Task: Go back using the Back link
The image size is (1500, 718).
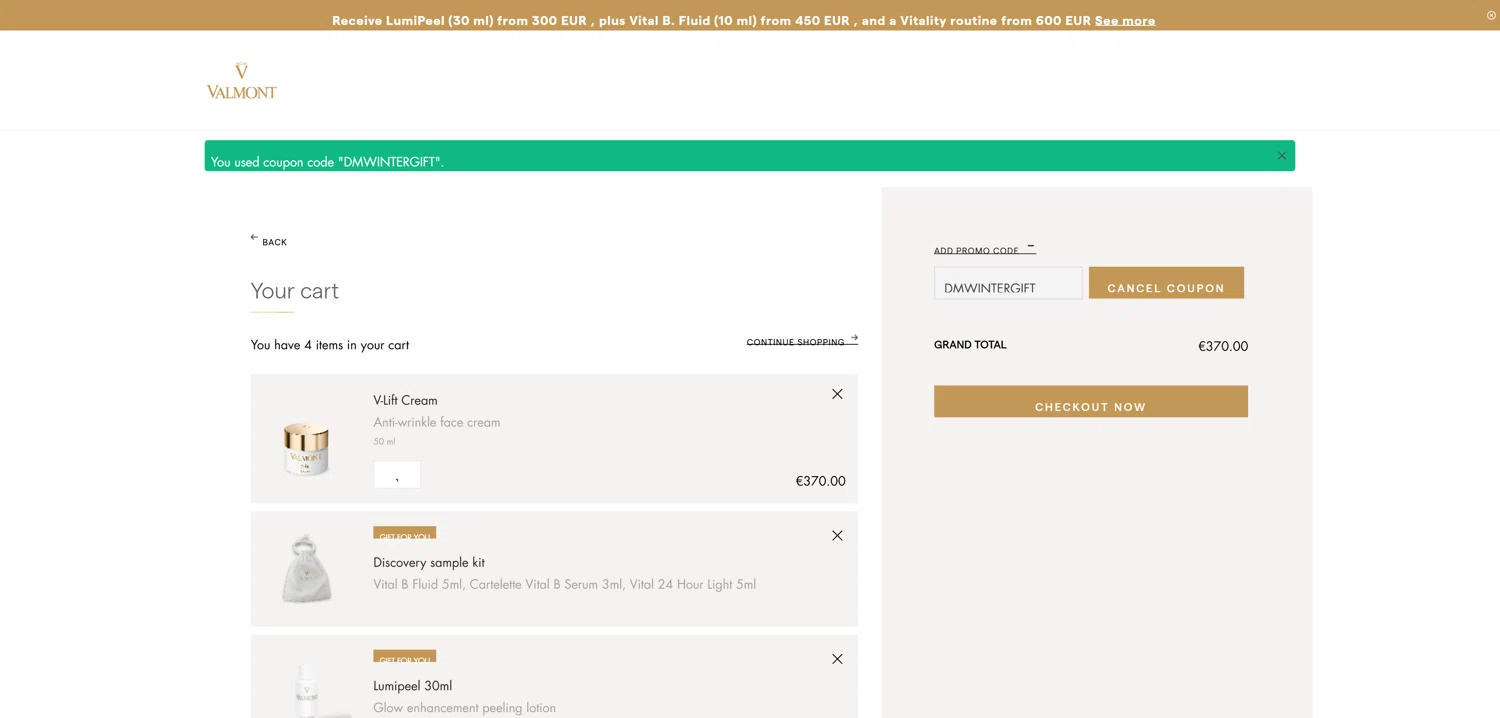Action: pyautogui.click(x=268, y=240)
